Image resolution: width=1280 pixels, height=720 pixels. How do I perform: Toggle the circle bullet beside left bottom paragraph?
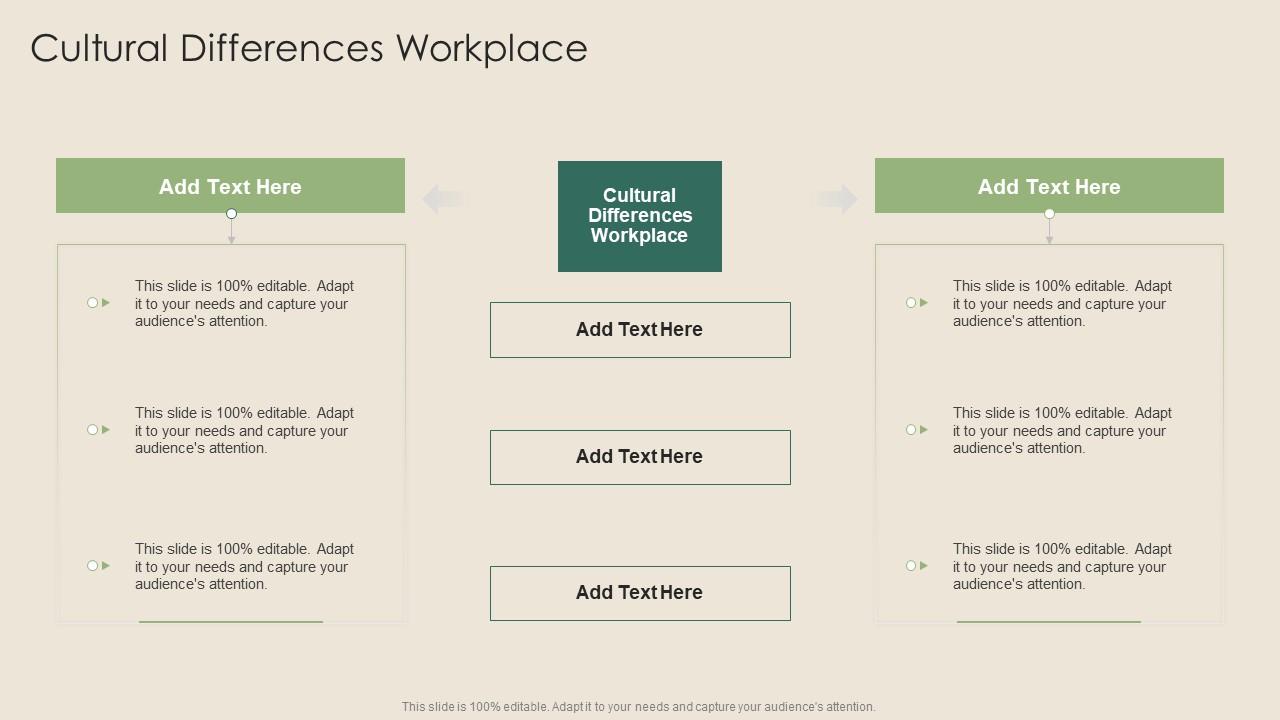coord(91,565)
